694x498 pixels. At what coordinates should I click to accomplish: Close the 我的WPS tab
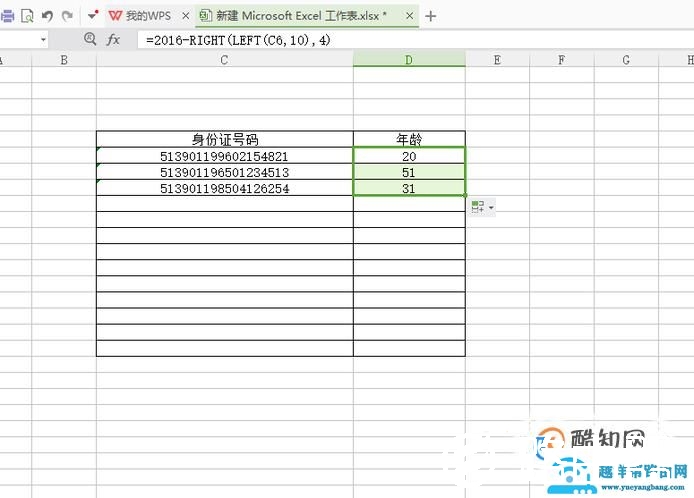[x=186, y=16]
